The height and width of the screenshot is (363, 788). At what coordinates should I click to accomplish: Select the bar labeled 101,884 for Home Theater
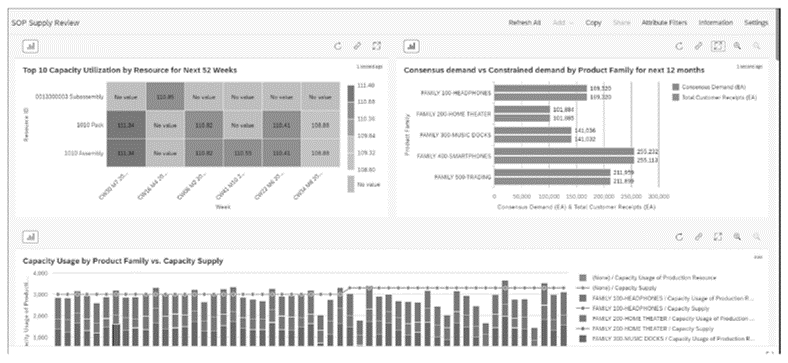coord(522,109)
